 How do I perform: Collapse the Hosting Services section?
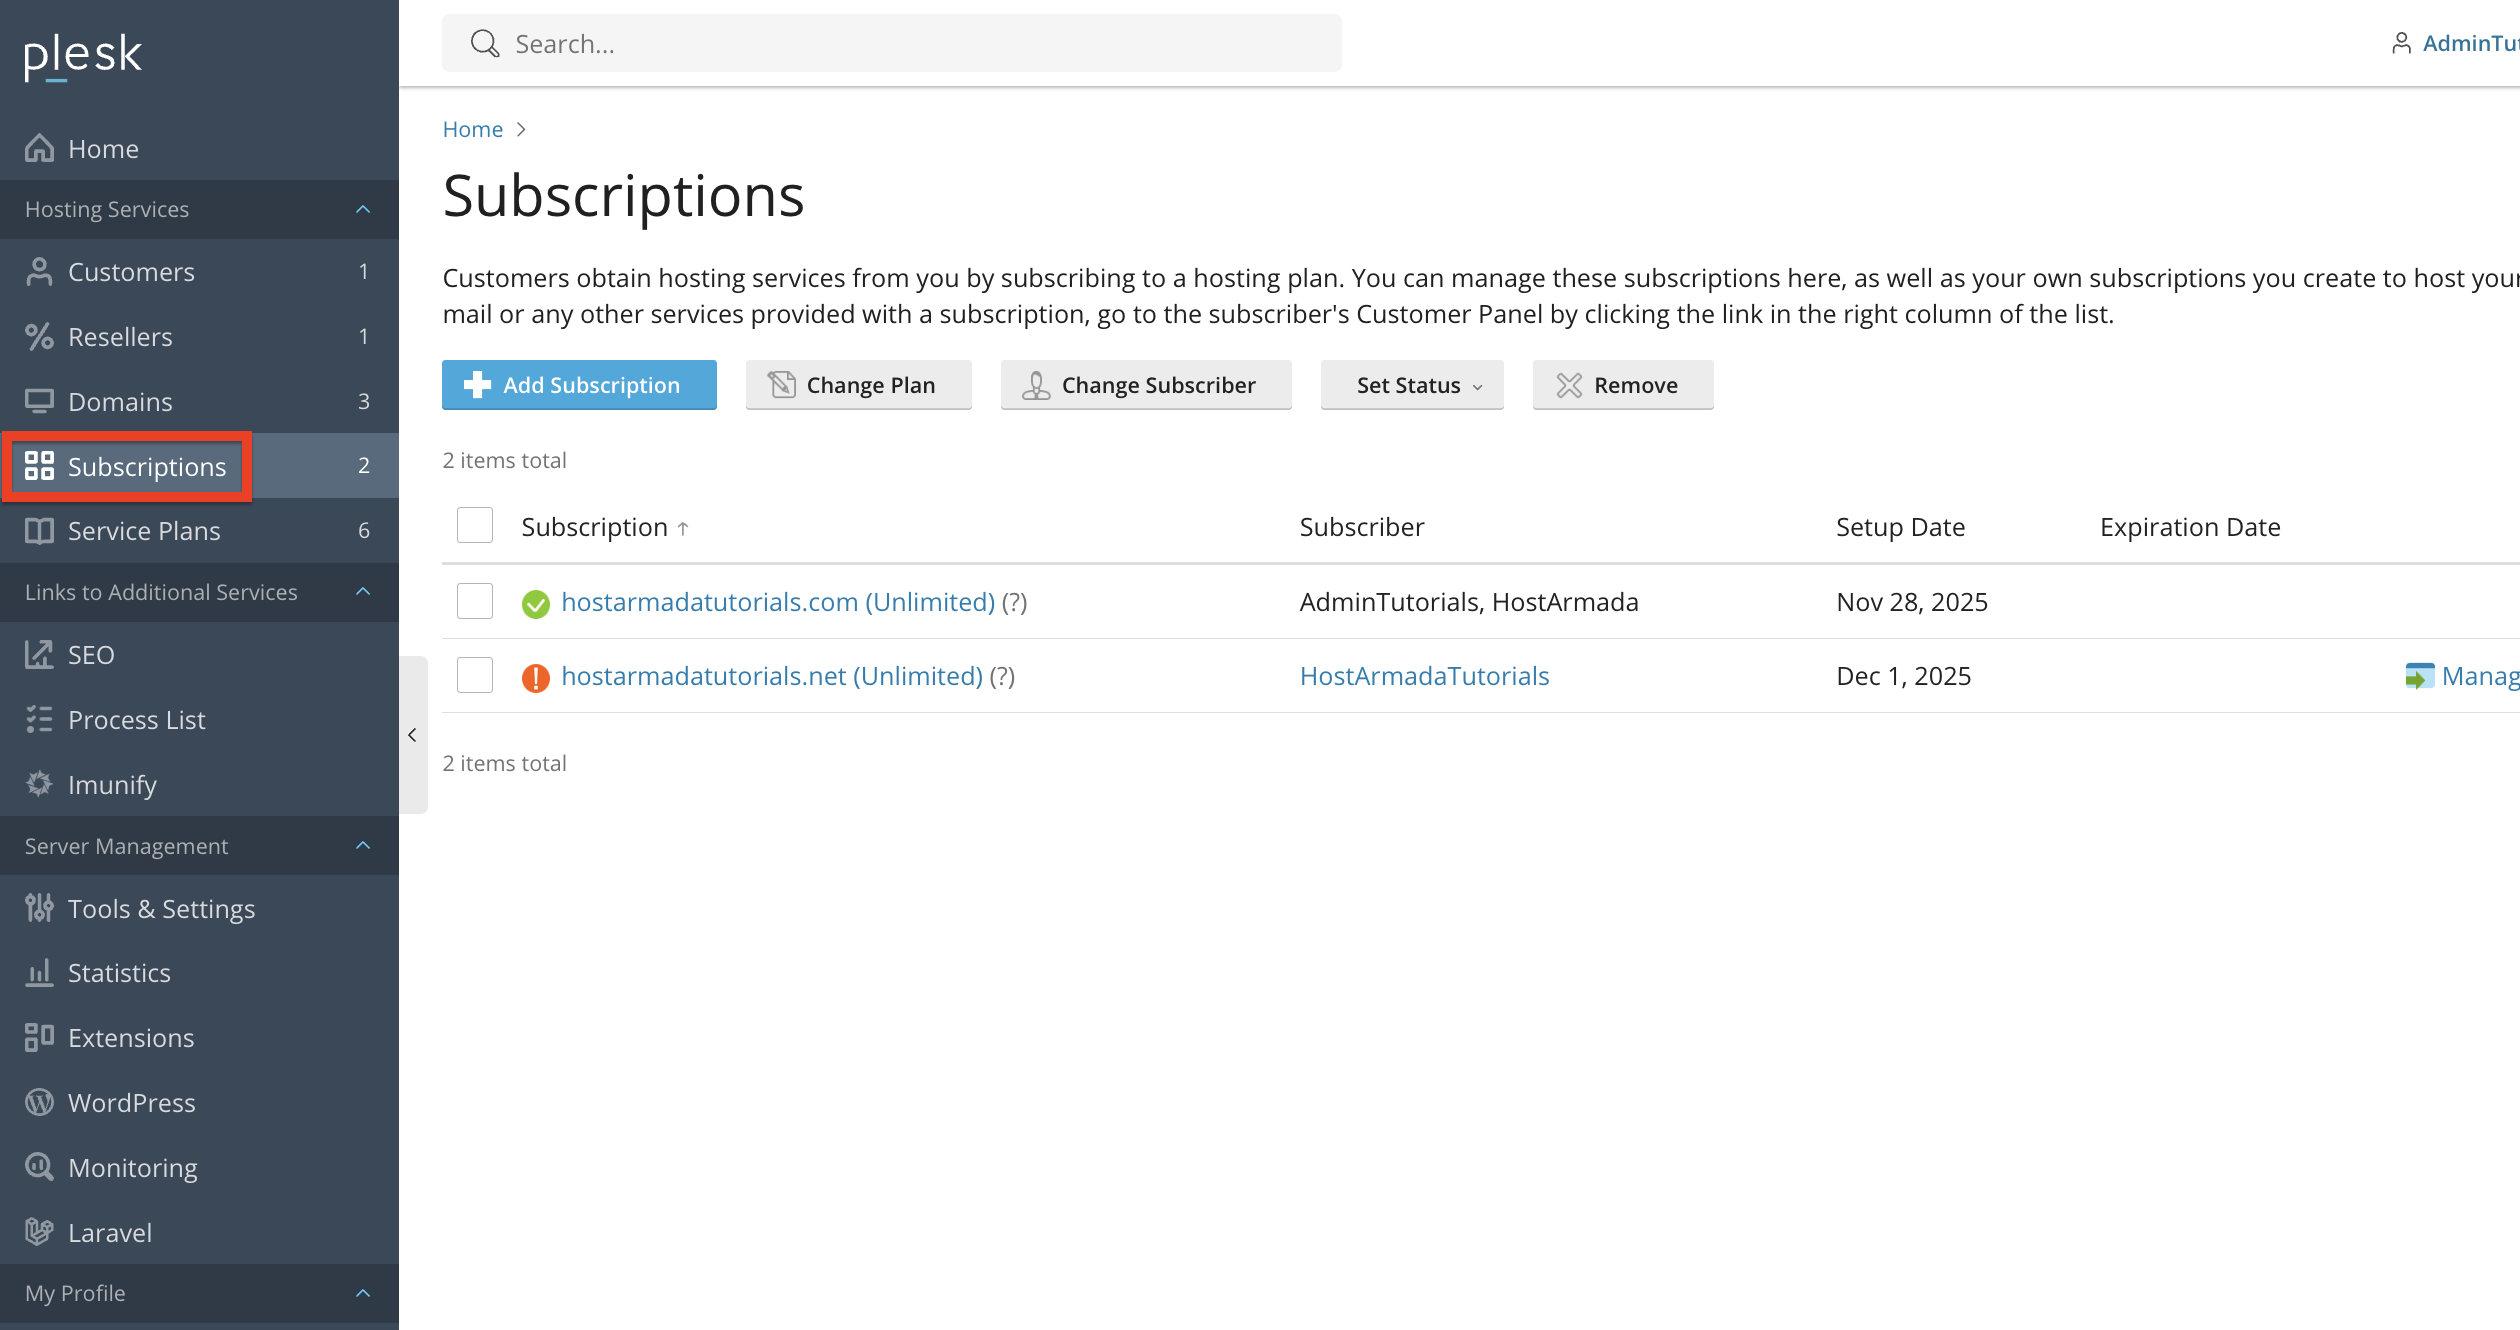tap(363, 210)
